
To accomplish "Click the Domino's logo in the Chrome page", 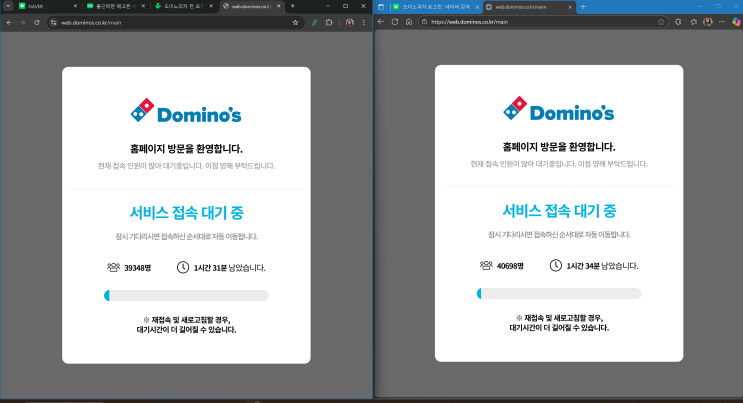I will click(x=186, y=111).
